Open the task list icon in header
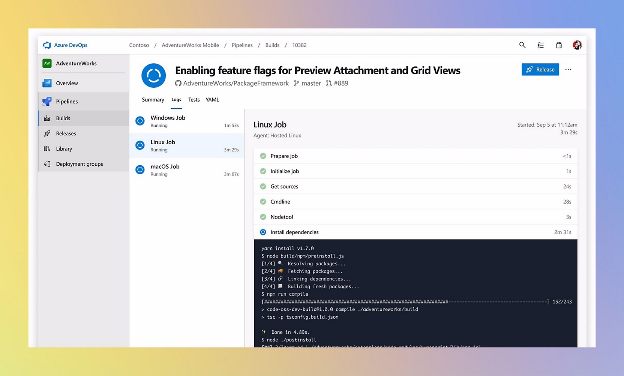Screen dimensions: 624x376 click(540, 45)
